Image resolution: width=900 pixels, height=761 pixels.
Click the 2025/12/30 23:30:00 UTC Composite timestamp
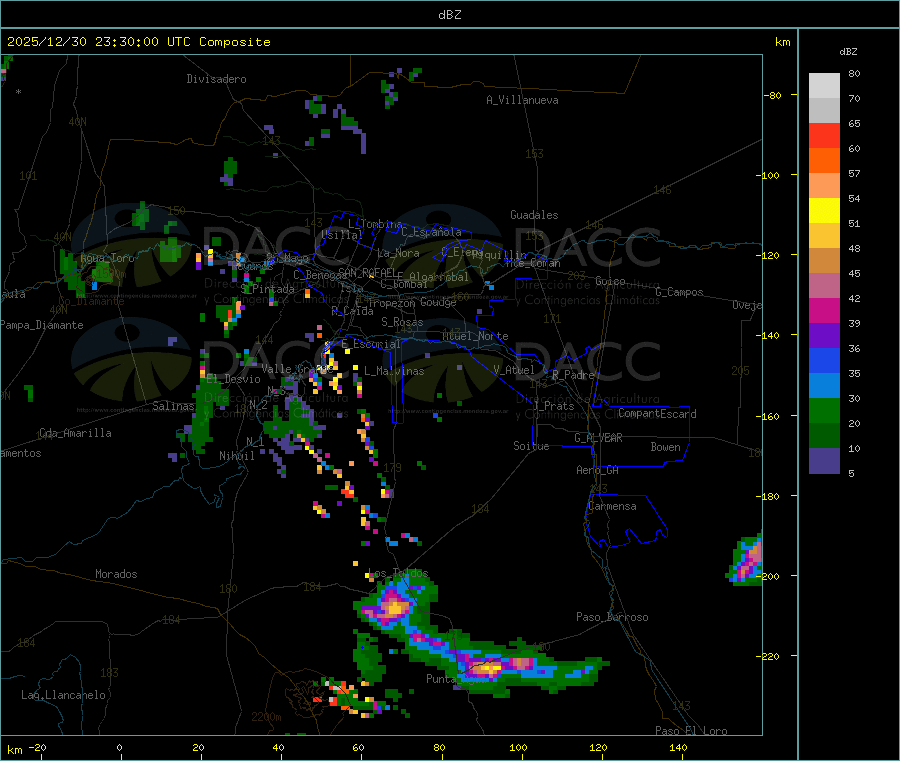point(138,42)
